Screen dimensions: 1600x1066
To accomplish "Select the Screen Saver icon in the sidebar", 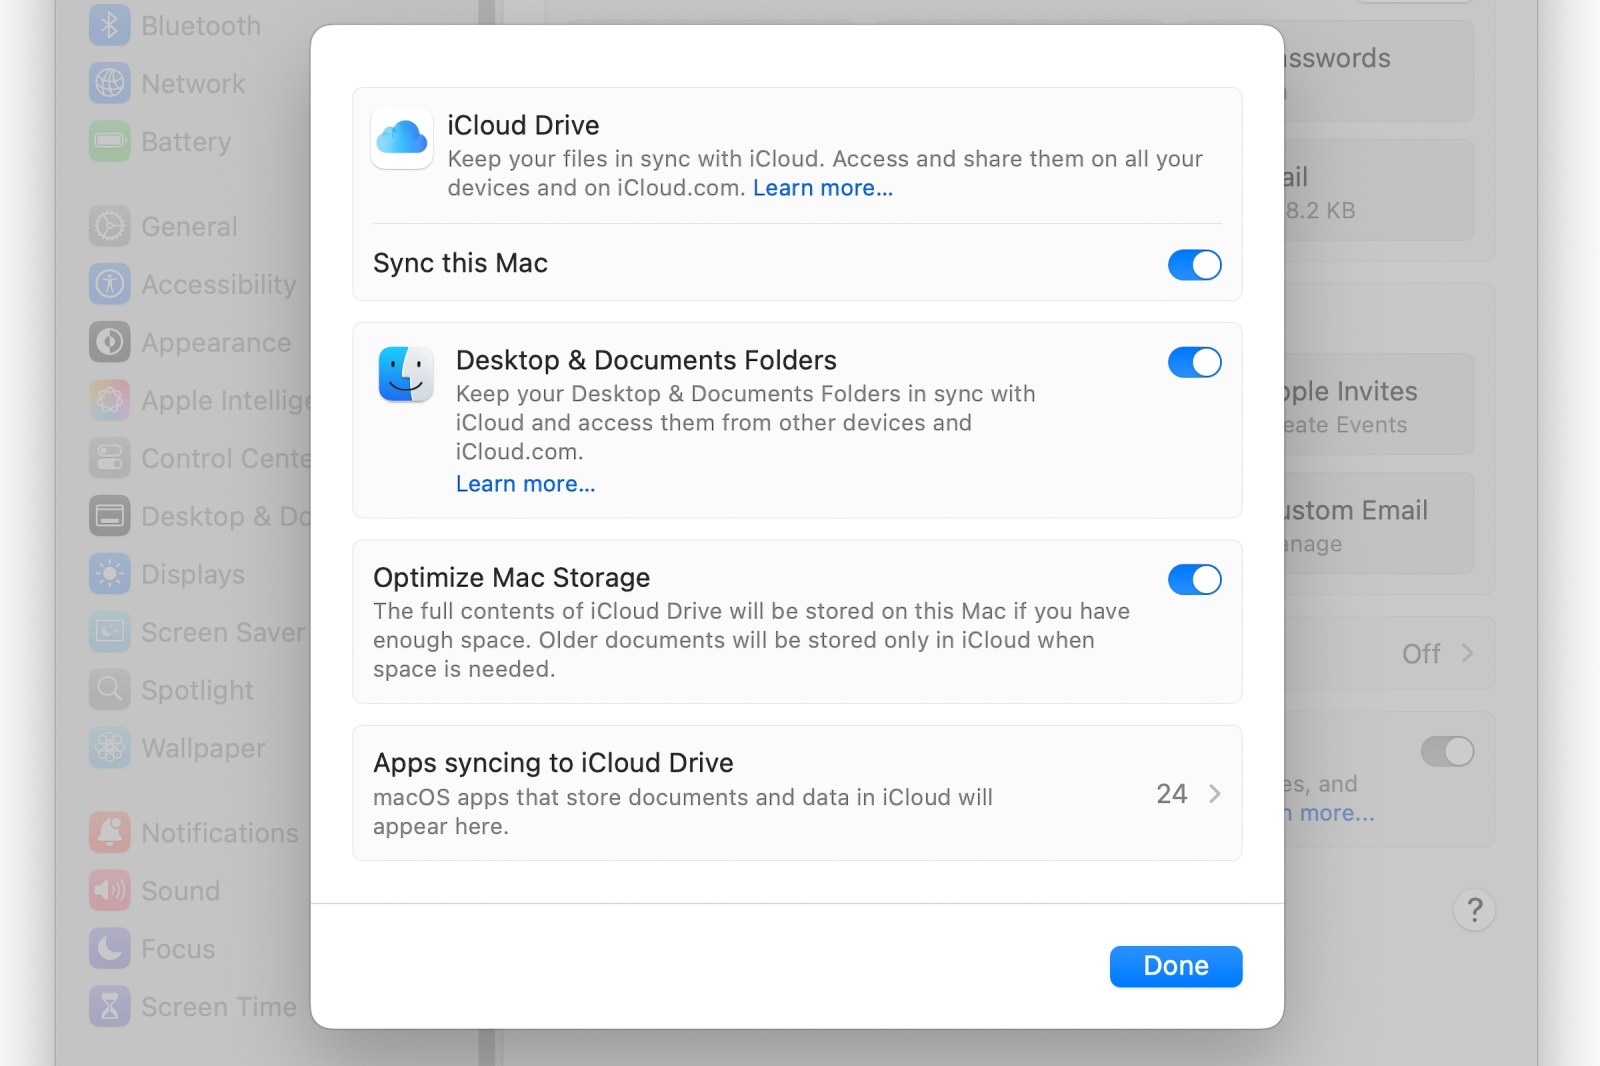I will coord(110,633).
